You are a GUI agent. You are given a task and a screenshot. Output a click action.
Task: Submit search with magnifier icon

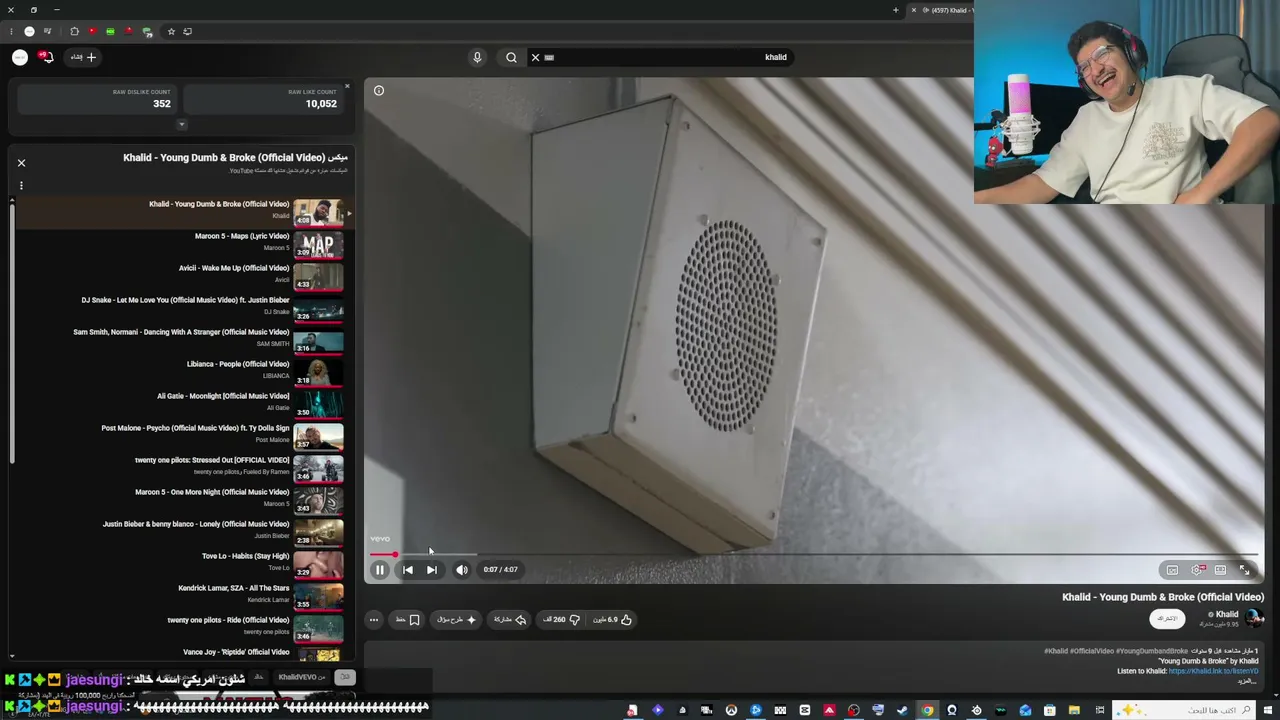point(511,57)
